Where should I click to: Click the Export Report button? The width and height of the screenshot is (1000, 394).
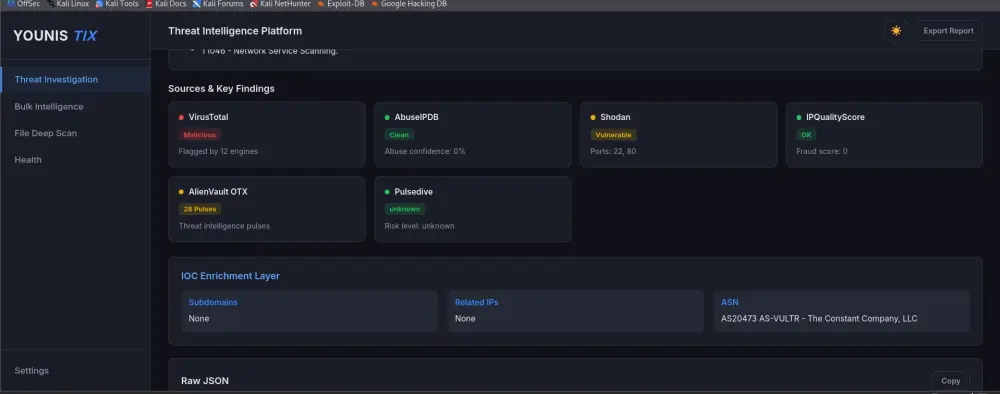click(x=948, y=31)
